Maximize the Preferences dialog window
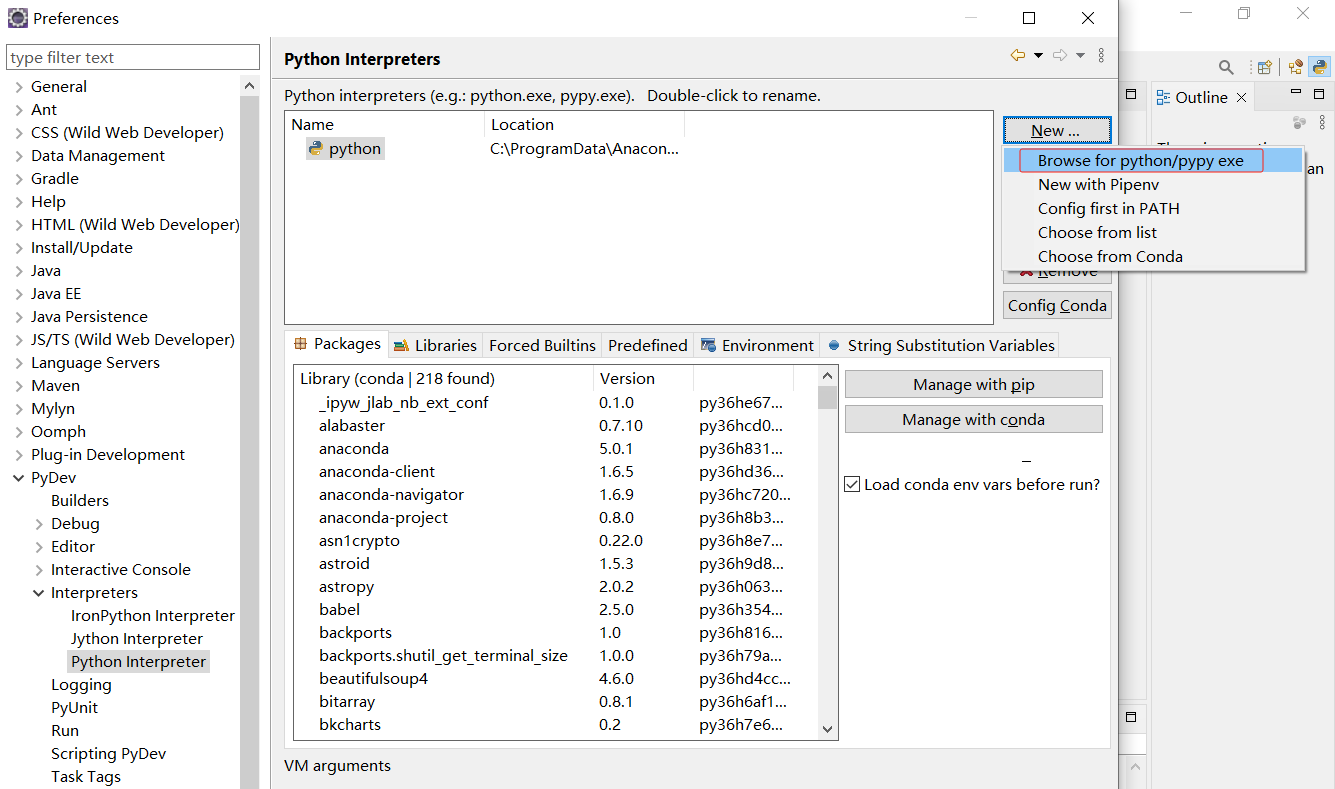This screenshot has width=1335, height=789. click(1029, 18)
